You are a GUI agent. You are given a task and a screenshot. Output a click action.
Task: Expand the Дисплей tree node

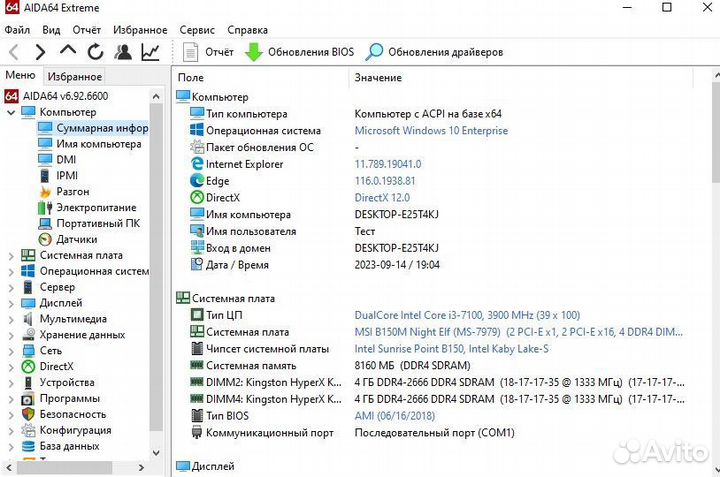[11, 303]
